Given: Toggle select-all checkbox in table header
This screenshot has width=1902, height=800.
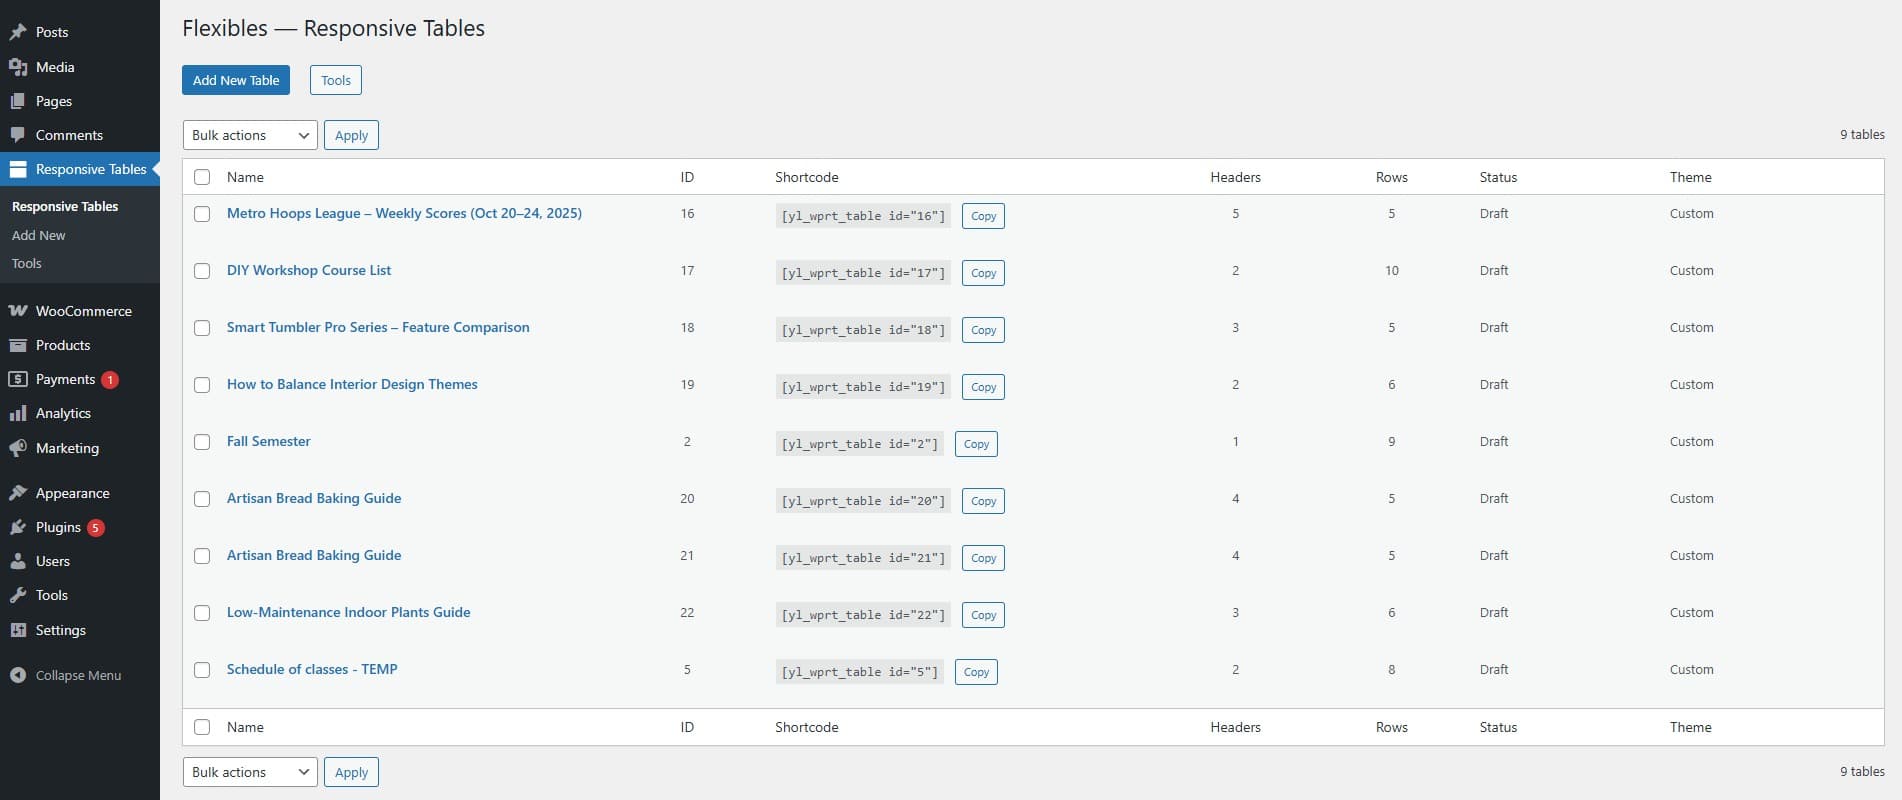Looking at the screenshot, I should coord(202,177).
